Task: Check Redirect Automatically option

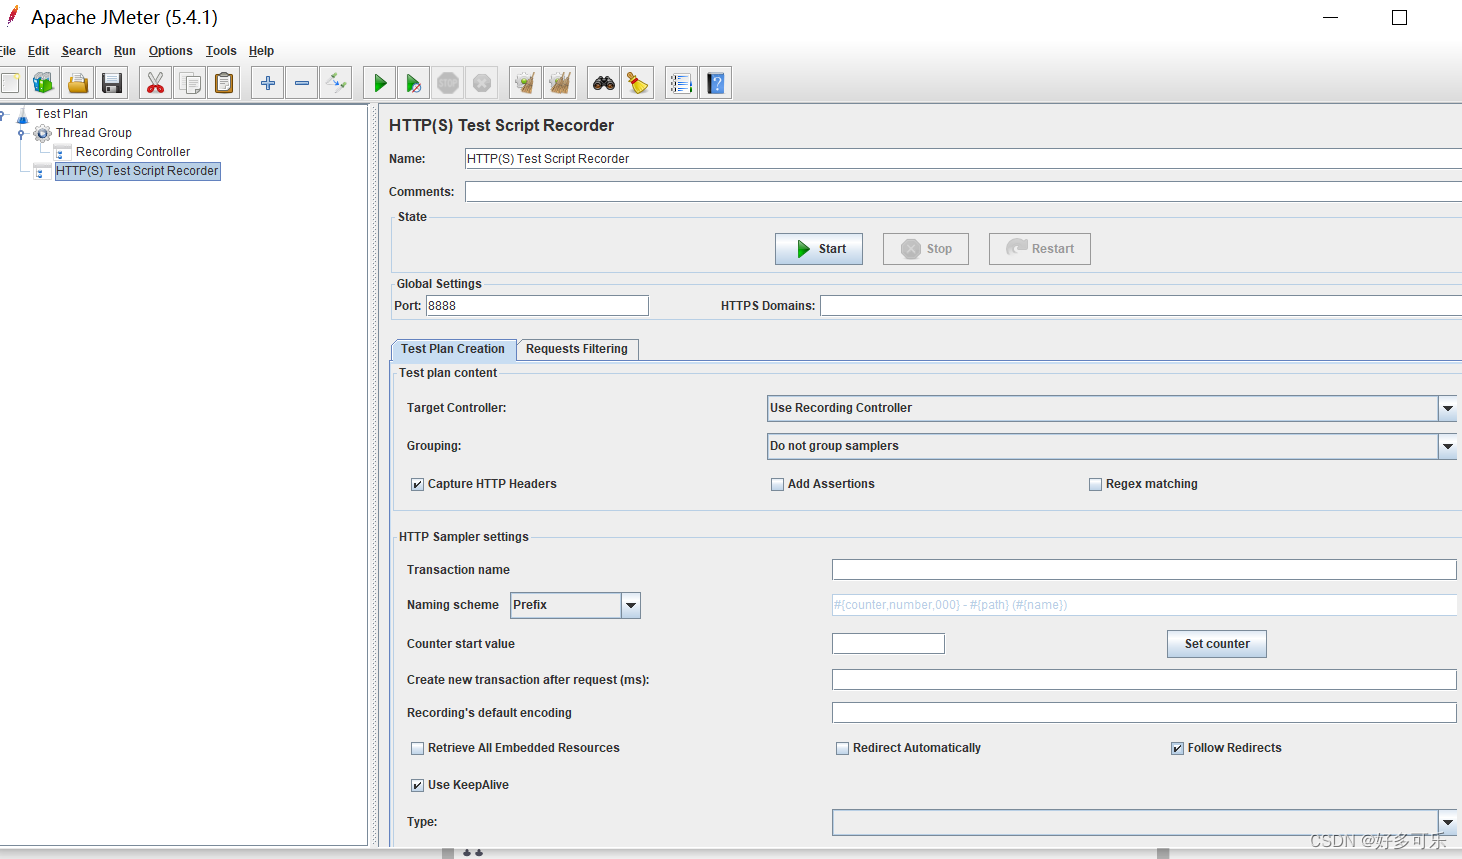Action: pyautogui.click(x=842, y=748)
